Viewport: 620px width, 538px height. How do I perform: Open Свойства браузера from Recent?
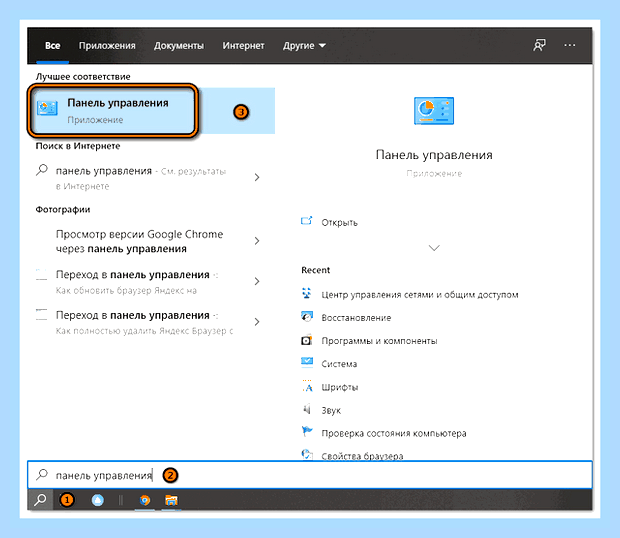click(362, 456)
